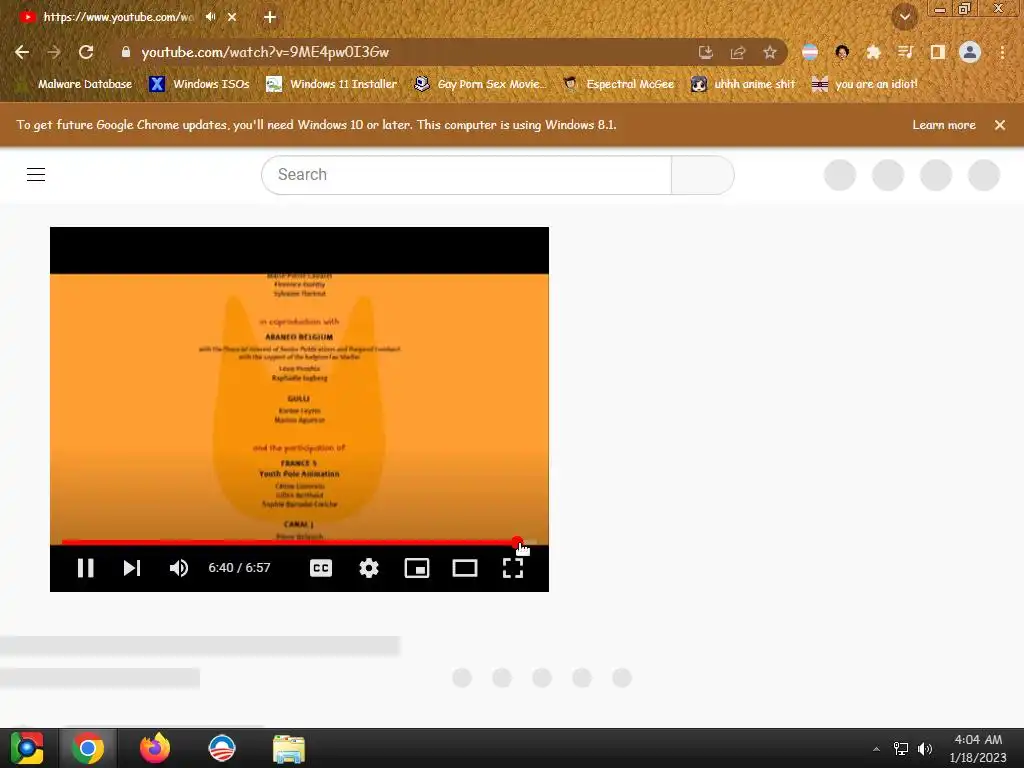Open Chrome profile avatar menu
This screenshot has width=1024, height=768.
coord(970,52)
